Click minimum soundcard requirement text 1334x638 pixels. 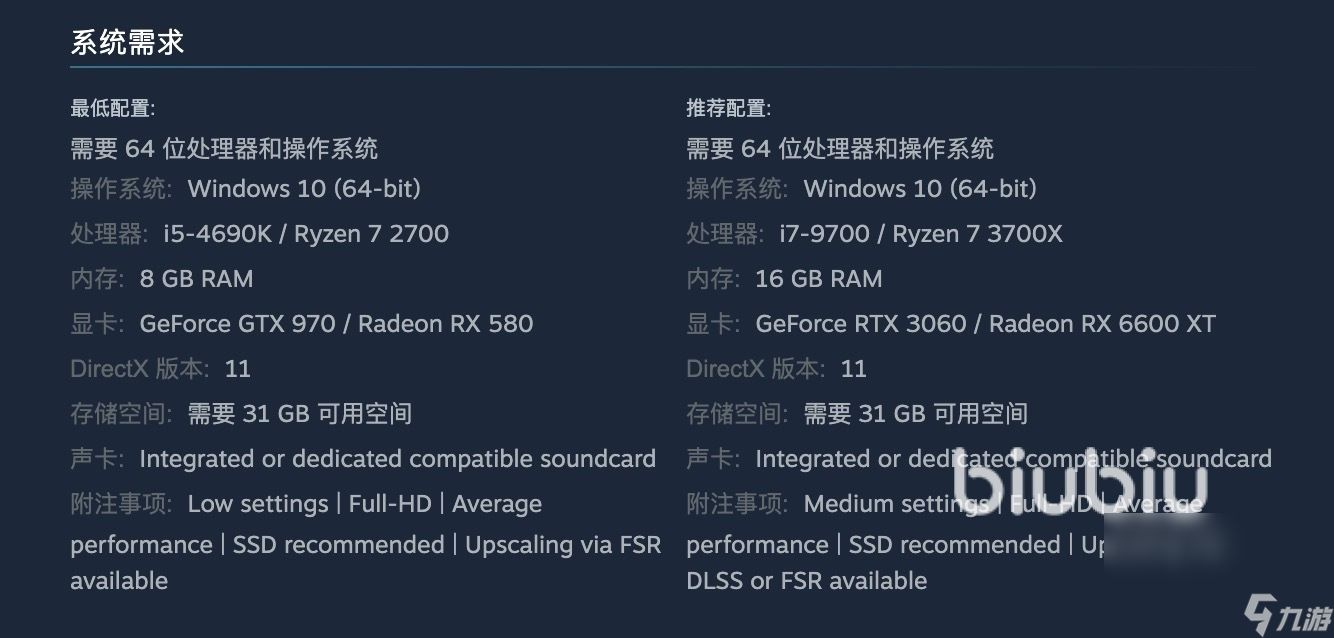click(398, 459)
